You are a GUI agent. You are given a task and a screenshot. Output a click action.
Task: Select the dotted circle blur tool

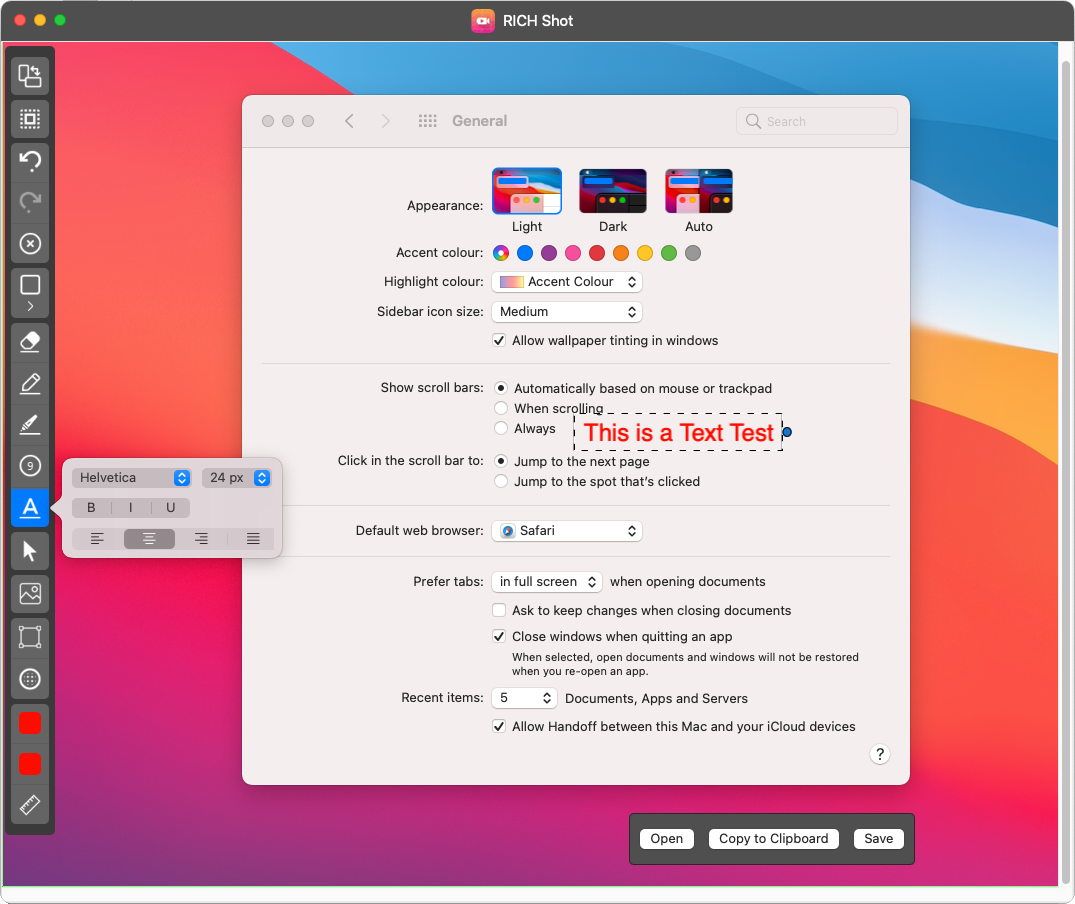click(x=29, y=679)
